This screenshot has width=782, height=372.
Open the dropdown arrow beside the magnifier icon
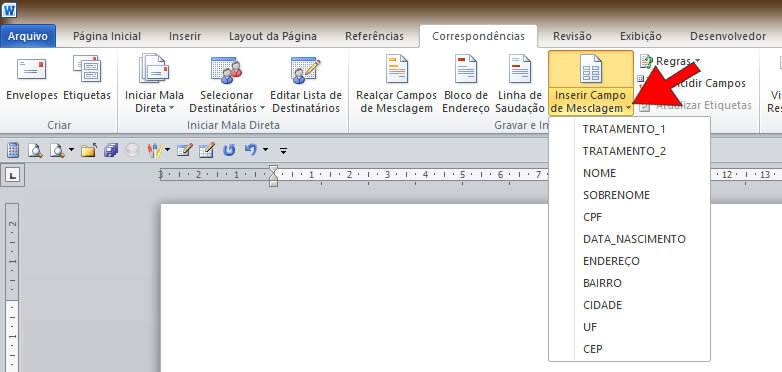(71, 150)
